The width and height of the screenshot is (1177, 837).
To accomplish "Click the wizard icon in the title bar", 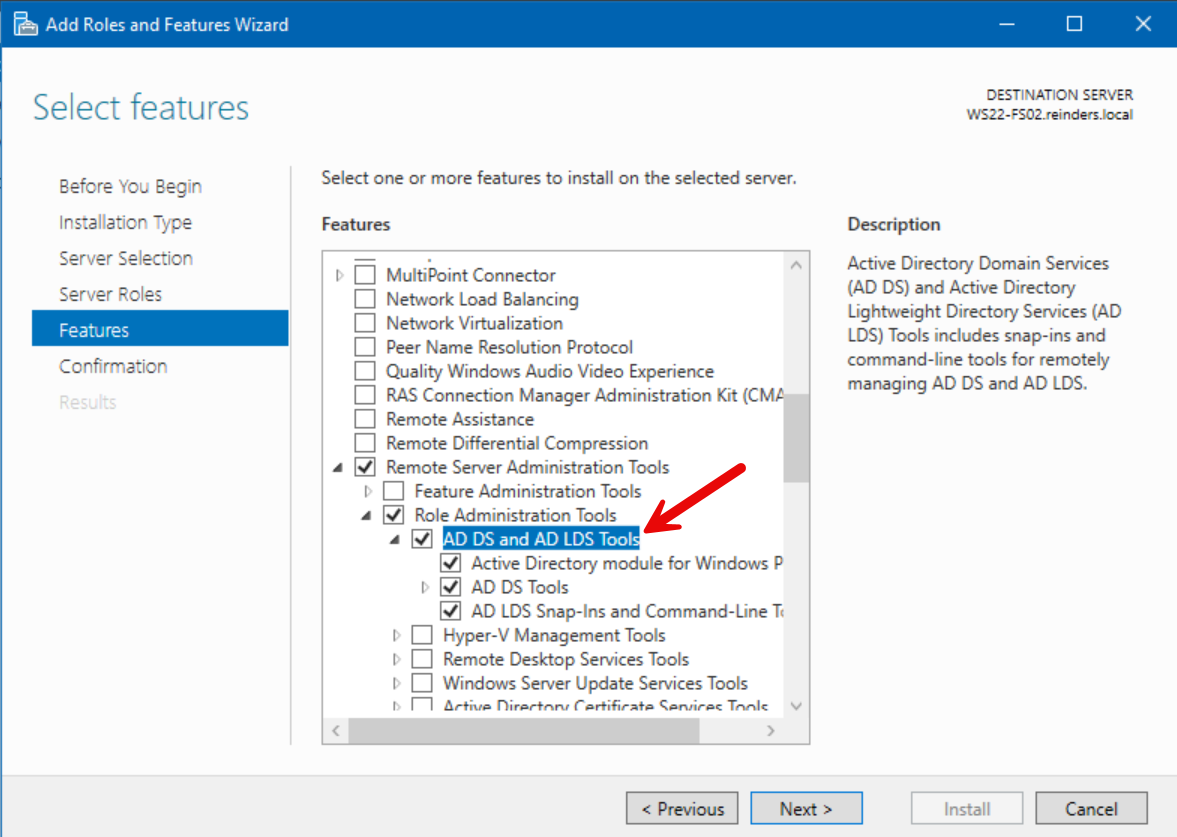I will (x=25, y=22).
